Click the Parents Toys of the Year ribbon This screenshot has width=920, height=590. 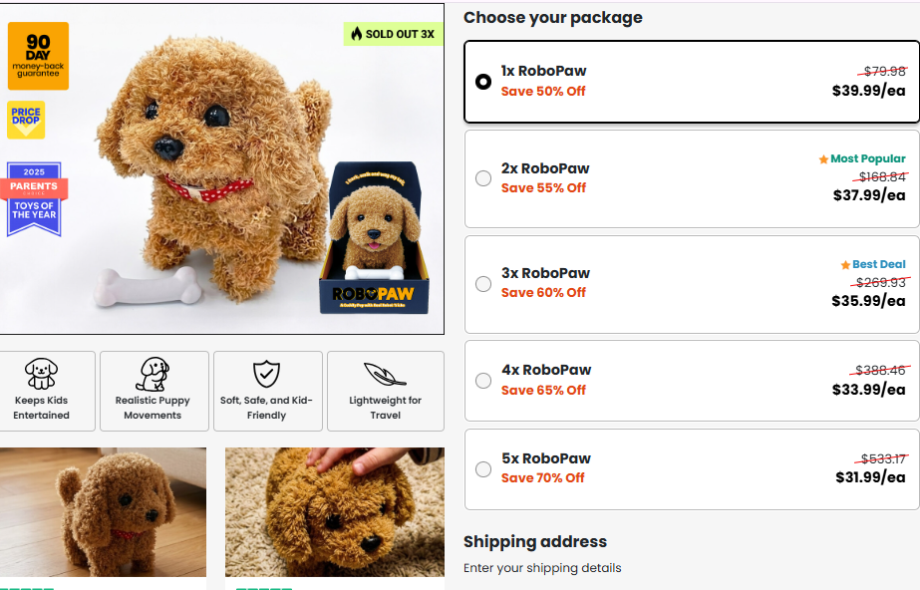[x=34, y=198]
